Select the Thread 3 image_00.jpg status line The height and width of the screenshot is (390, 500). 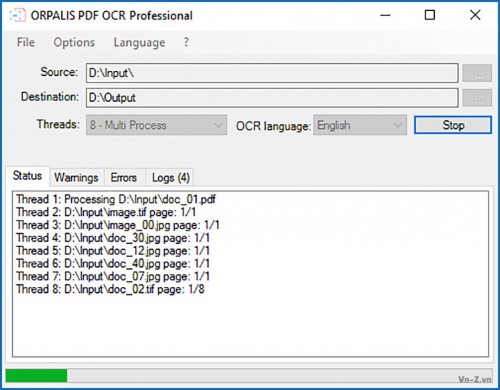[118, 225]
